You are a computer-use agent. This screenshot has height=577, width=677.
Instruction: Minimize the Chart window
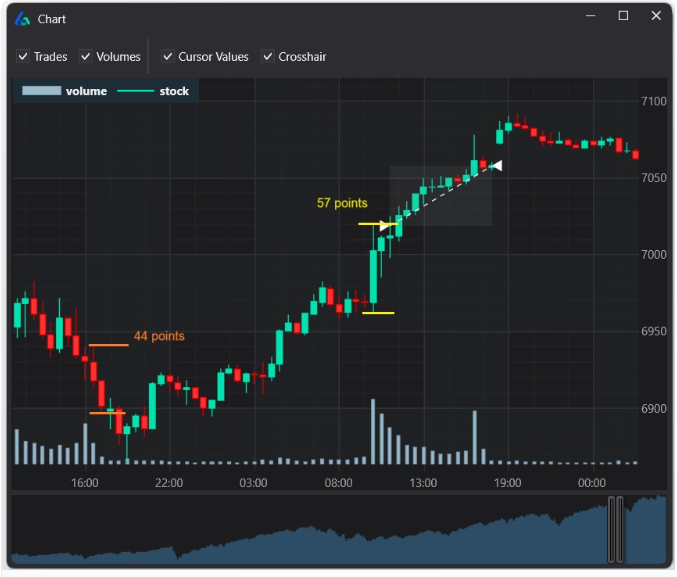pos(591,16)
